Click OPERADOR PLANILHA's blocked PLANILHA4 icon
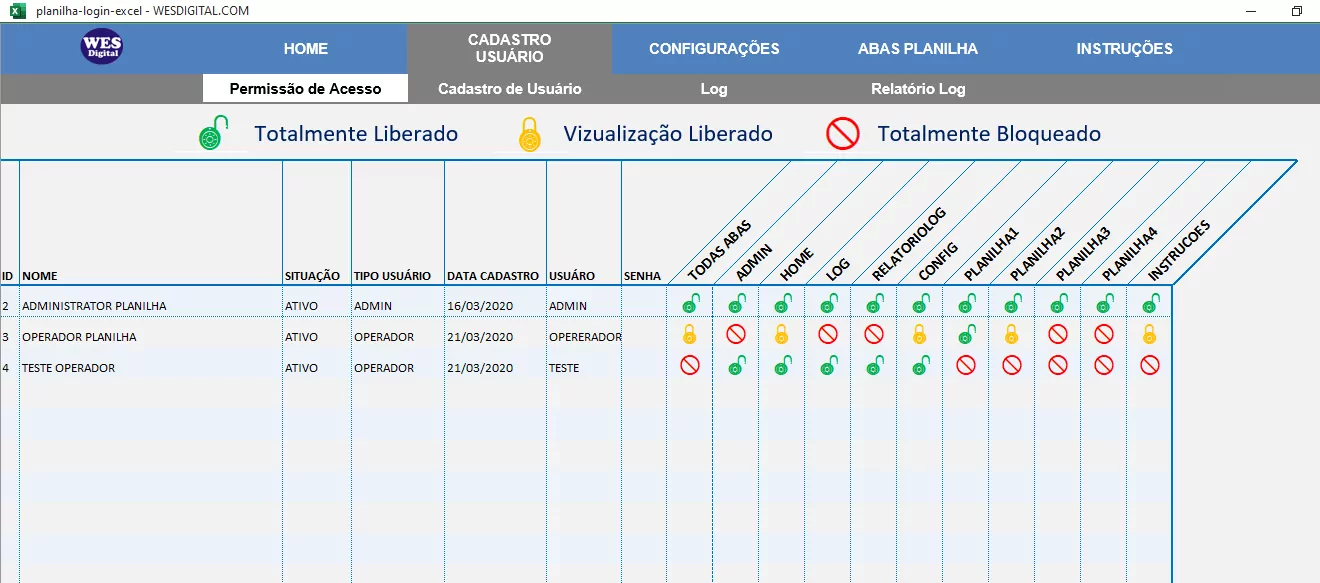This screenshot has height=583, width=1320. (x=1104, y=334)
